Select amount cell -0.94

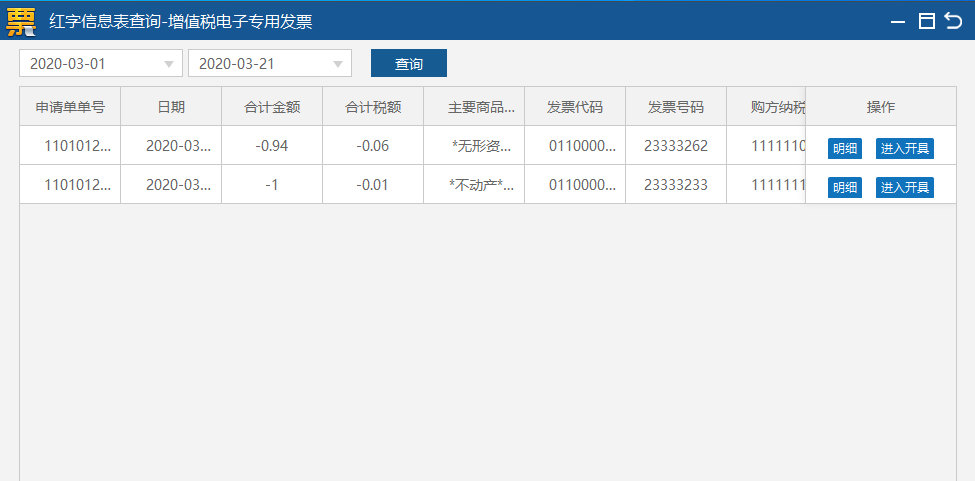point(272,145)
